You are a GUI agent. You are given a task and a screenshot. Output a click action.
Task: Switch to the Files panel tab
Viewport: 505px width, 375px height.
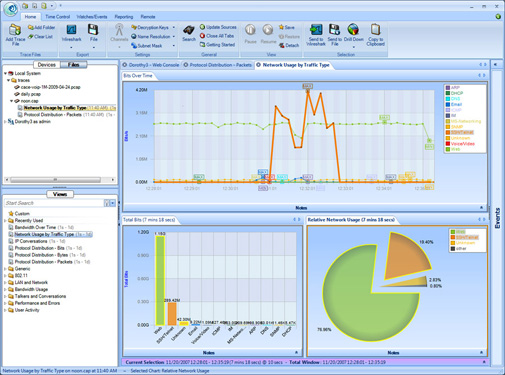tap(74, 65)
